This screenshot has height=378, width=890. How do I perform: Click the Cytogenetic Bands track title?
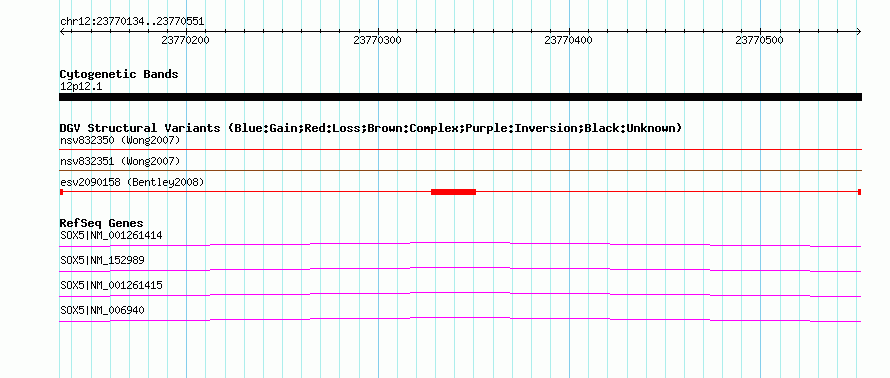tap(119, 74)
